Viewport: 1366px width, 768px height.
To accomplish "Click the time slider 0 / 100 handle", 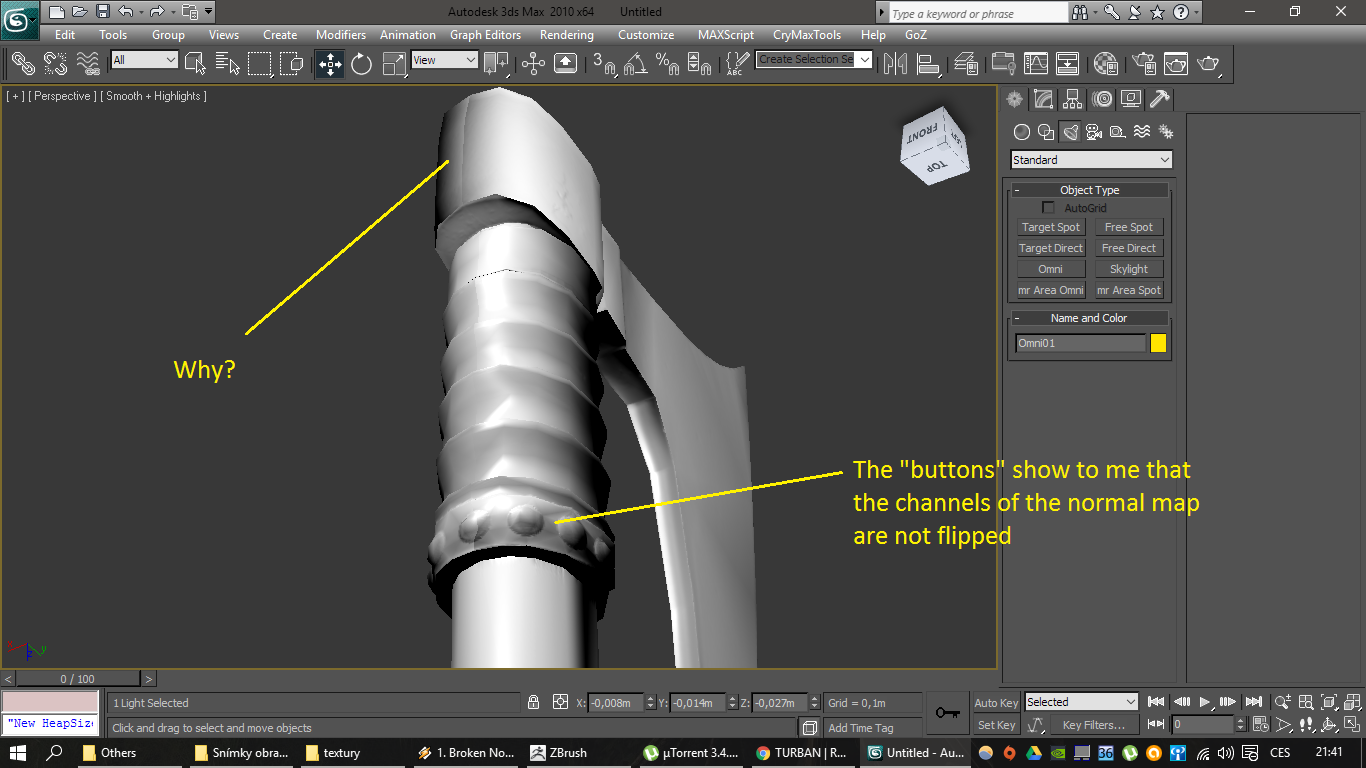I will (78, 679).
